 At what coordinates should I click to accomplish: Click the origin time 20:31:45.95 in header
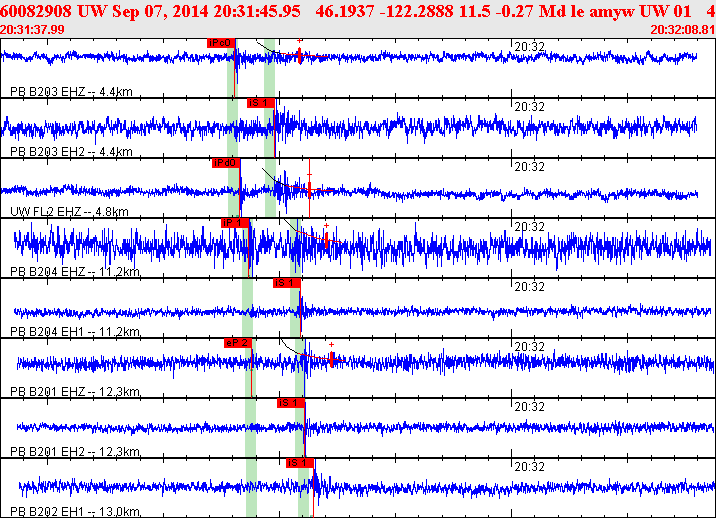(257, 11)
